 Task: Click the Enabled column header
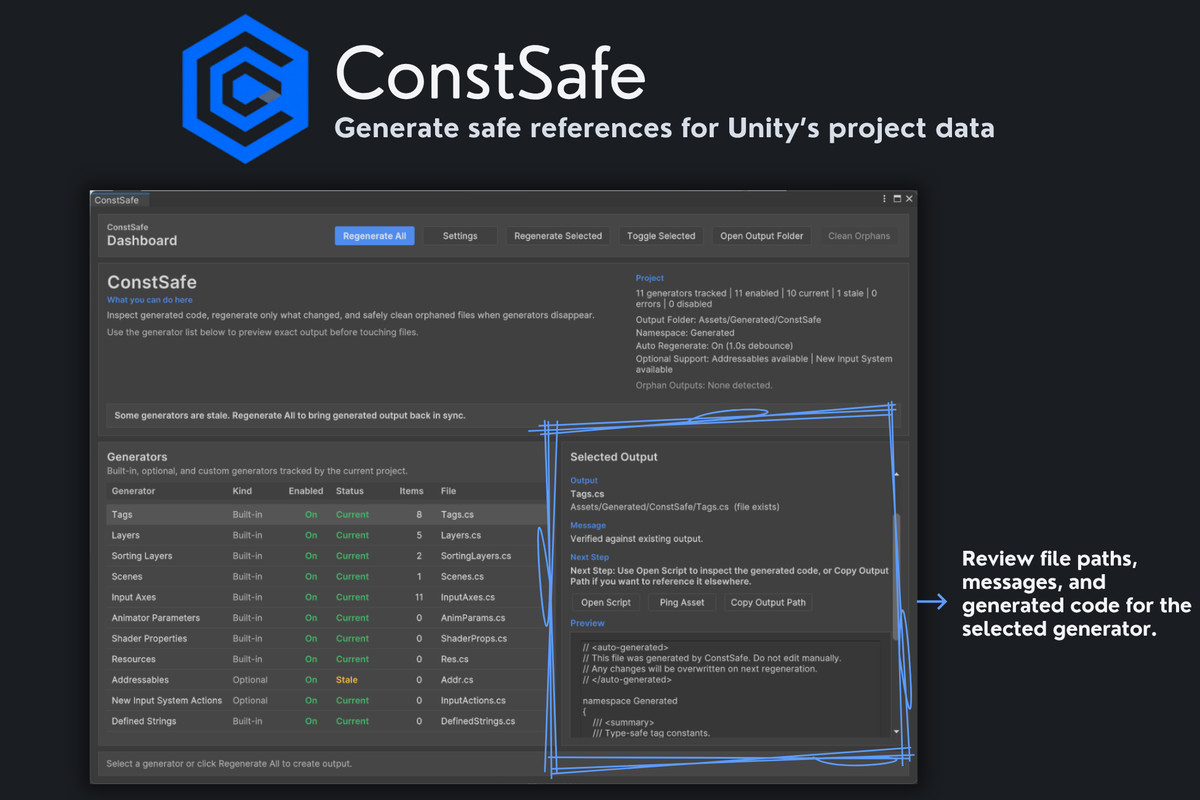coord(306,491)
